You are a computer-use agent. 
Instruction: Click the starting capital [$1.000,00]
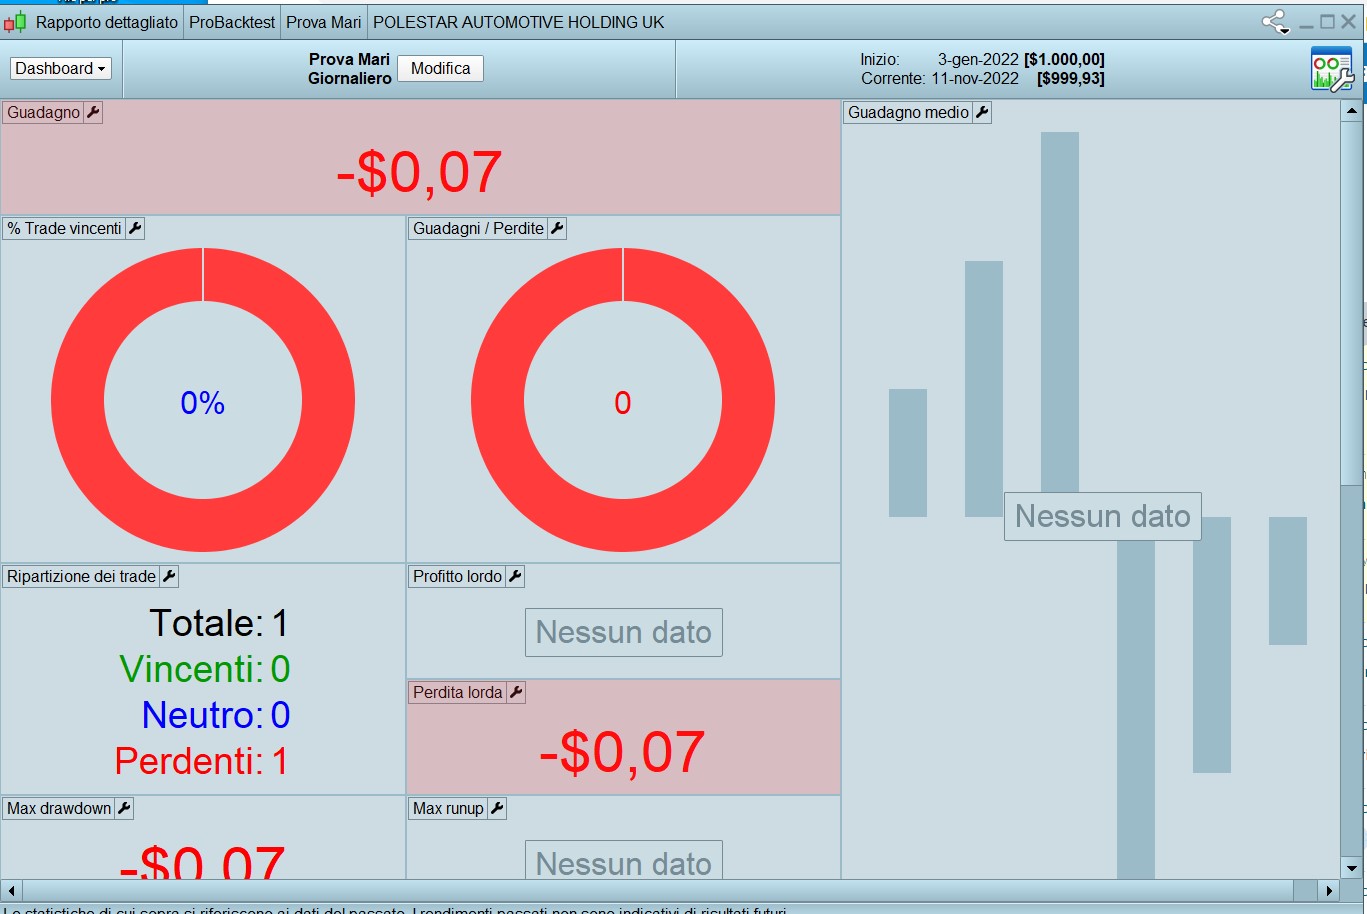tap(1064, 60)
